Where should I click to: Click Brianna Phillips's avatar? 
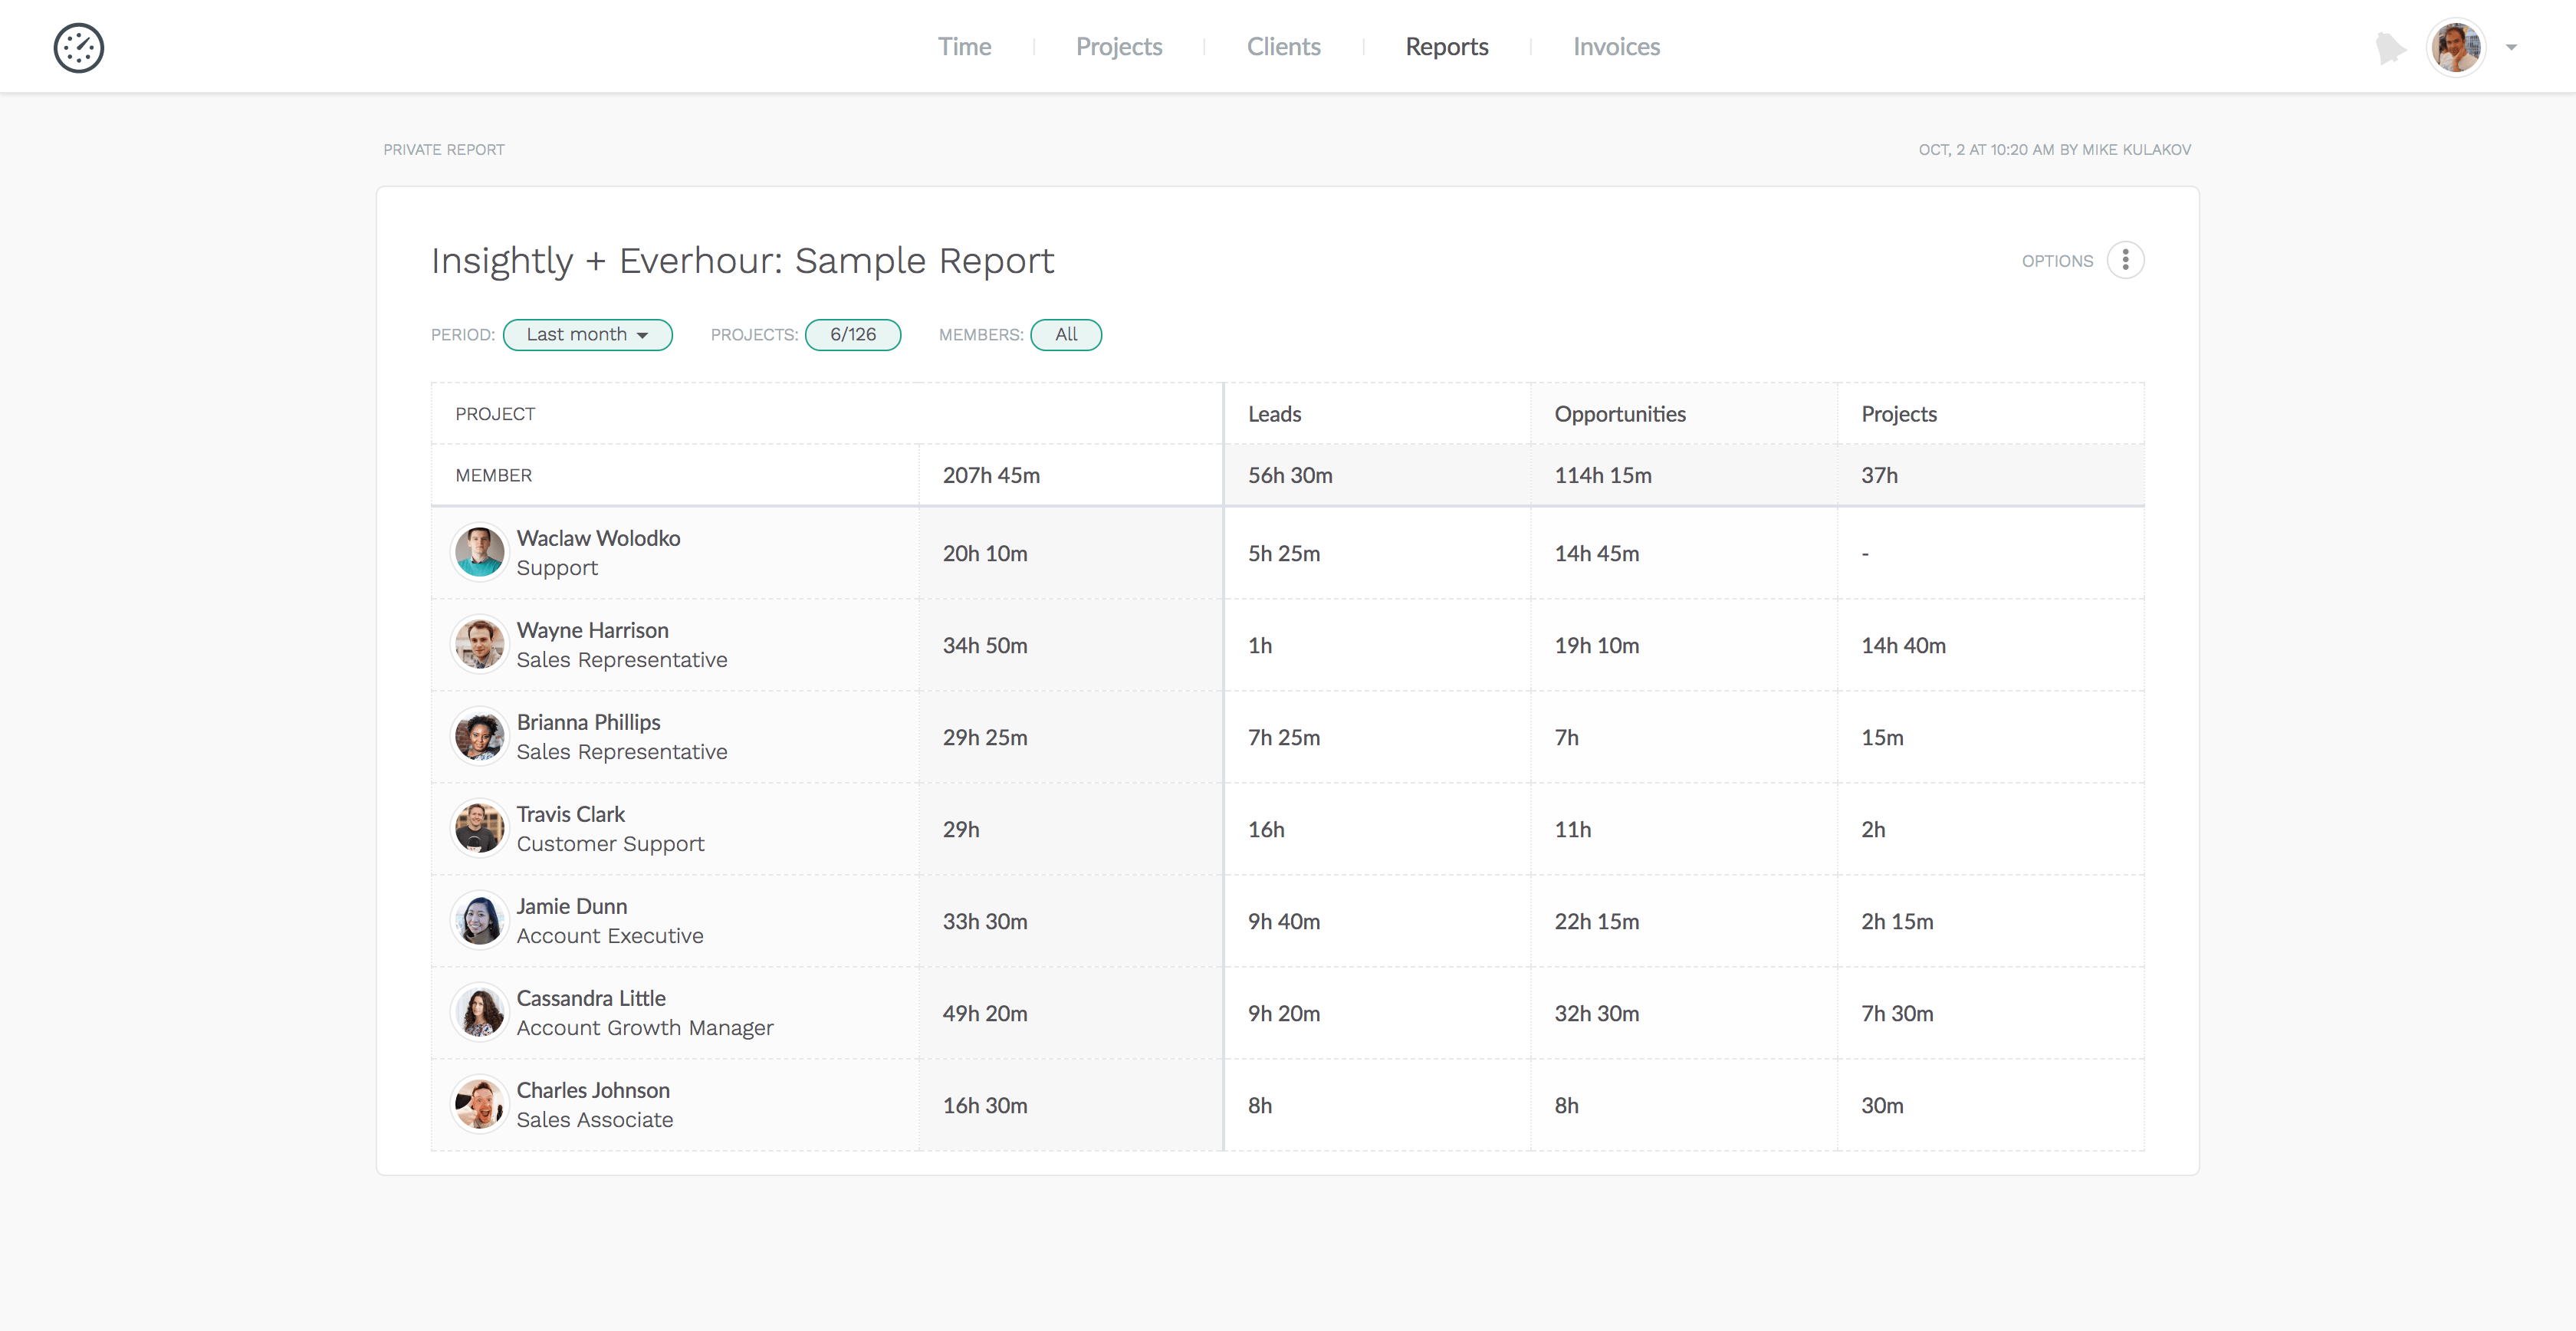(479, 736)
